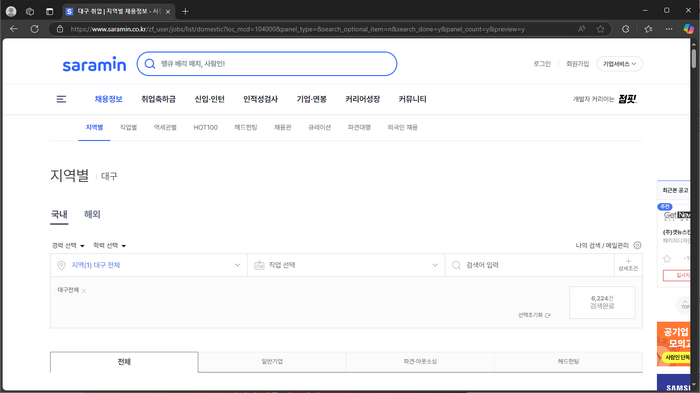Click the site lock icon in address bar
The height and width of the screenshot is (393, 700).
coord(60,29)
